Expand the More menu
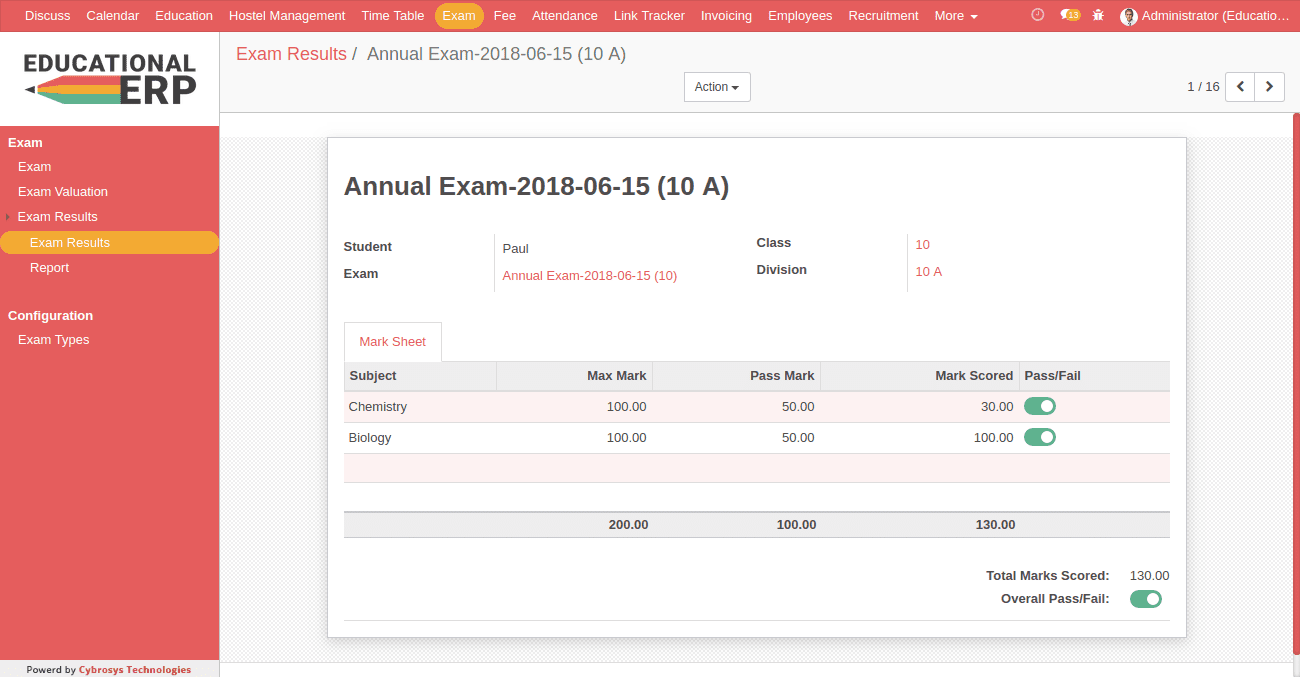1300x677 pixels. click(956, 16)
